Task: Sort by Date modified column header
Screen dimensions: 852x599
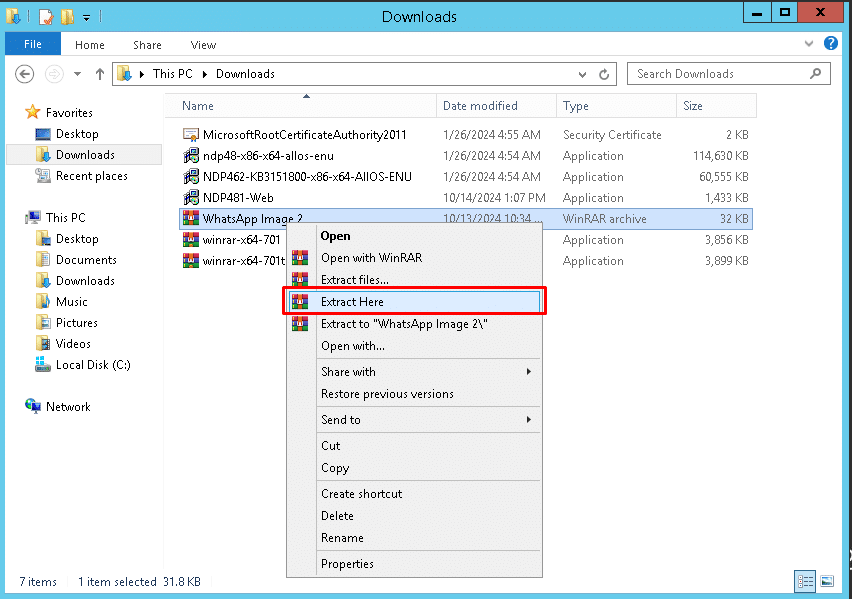Action: coord(496,105)
